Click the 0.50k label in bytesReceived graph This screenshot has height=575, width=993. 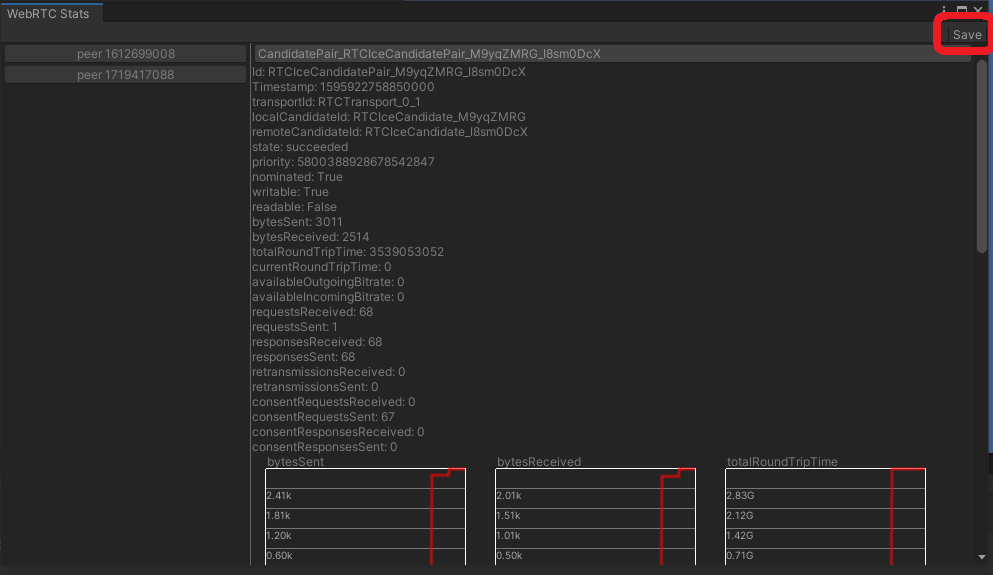[x=510, y=556]
